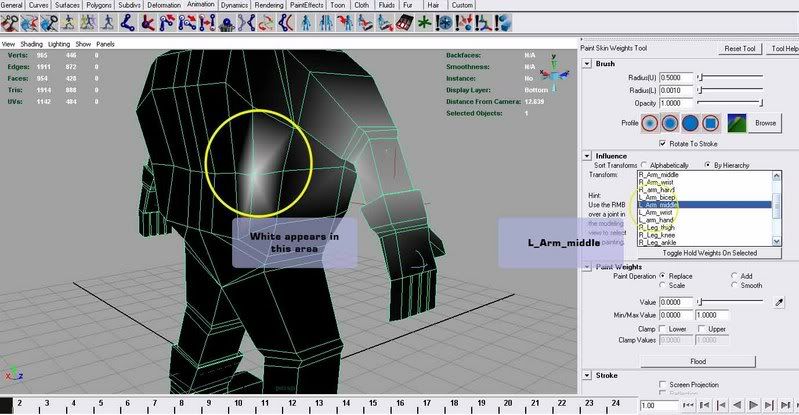799x415 pixels.
Task: Click the play forwards button
Action: [753, 405]
